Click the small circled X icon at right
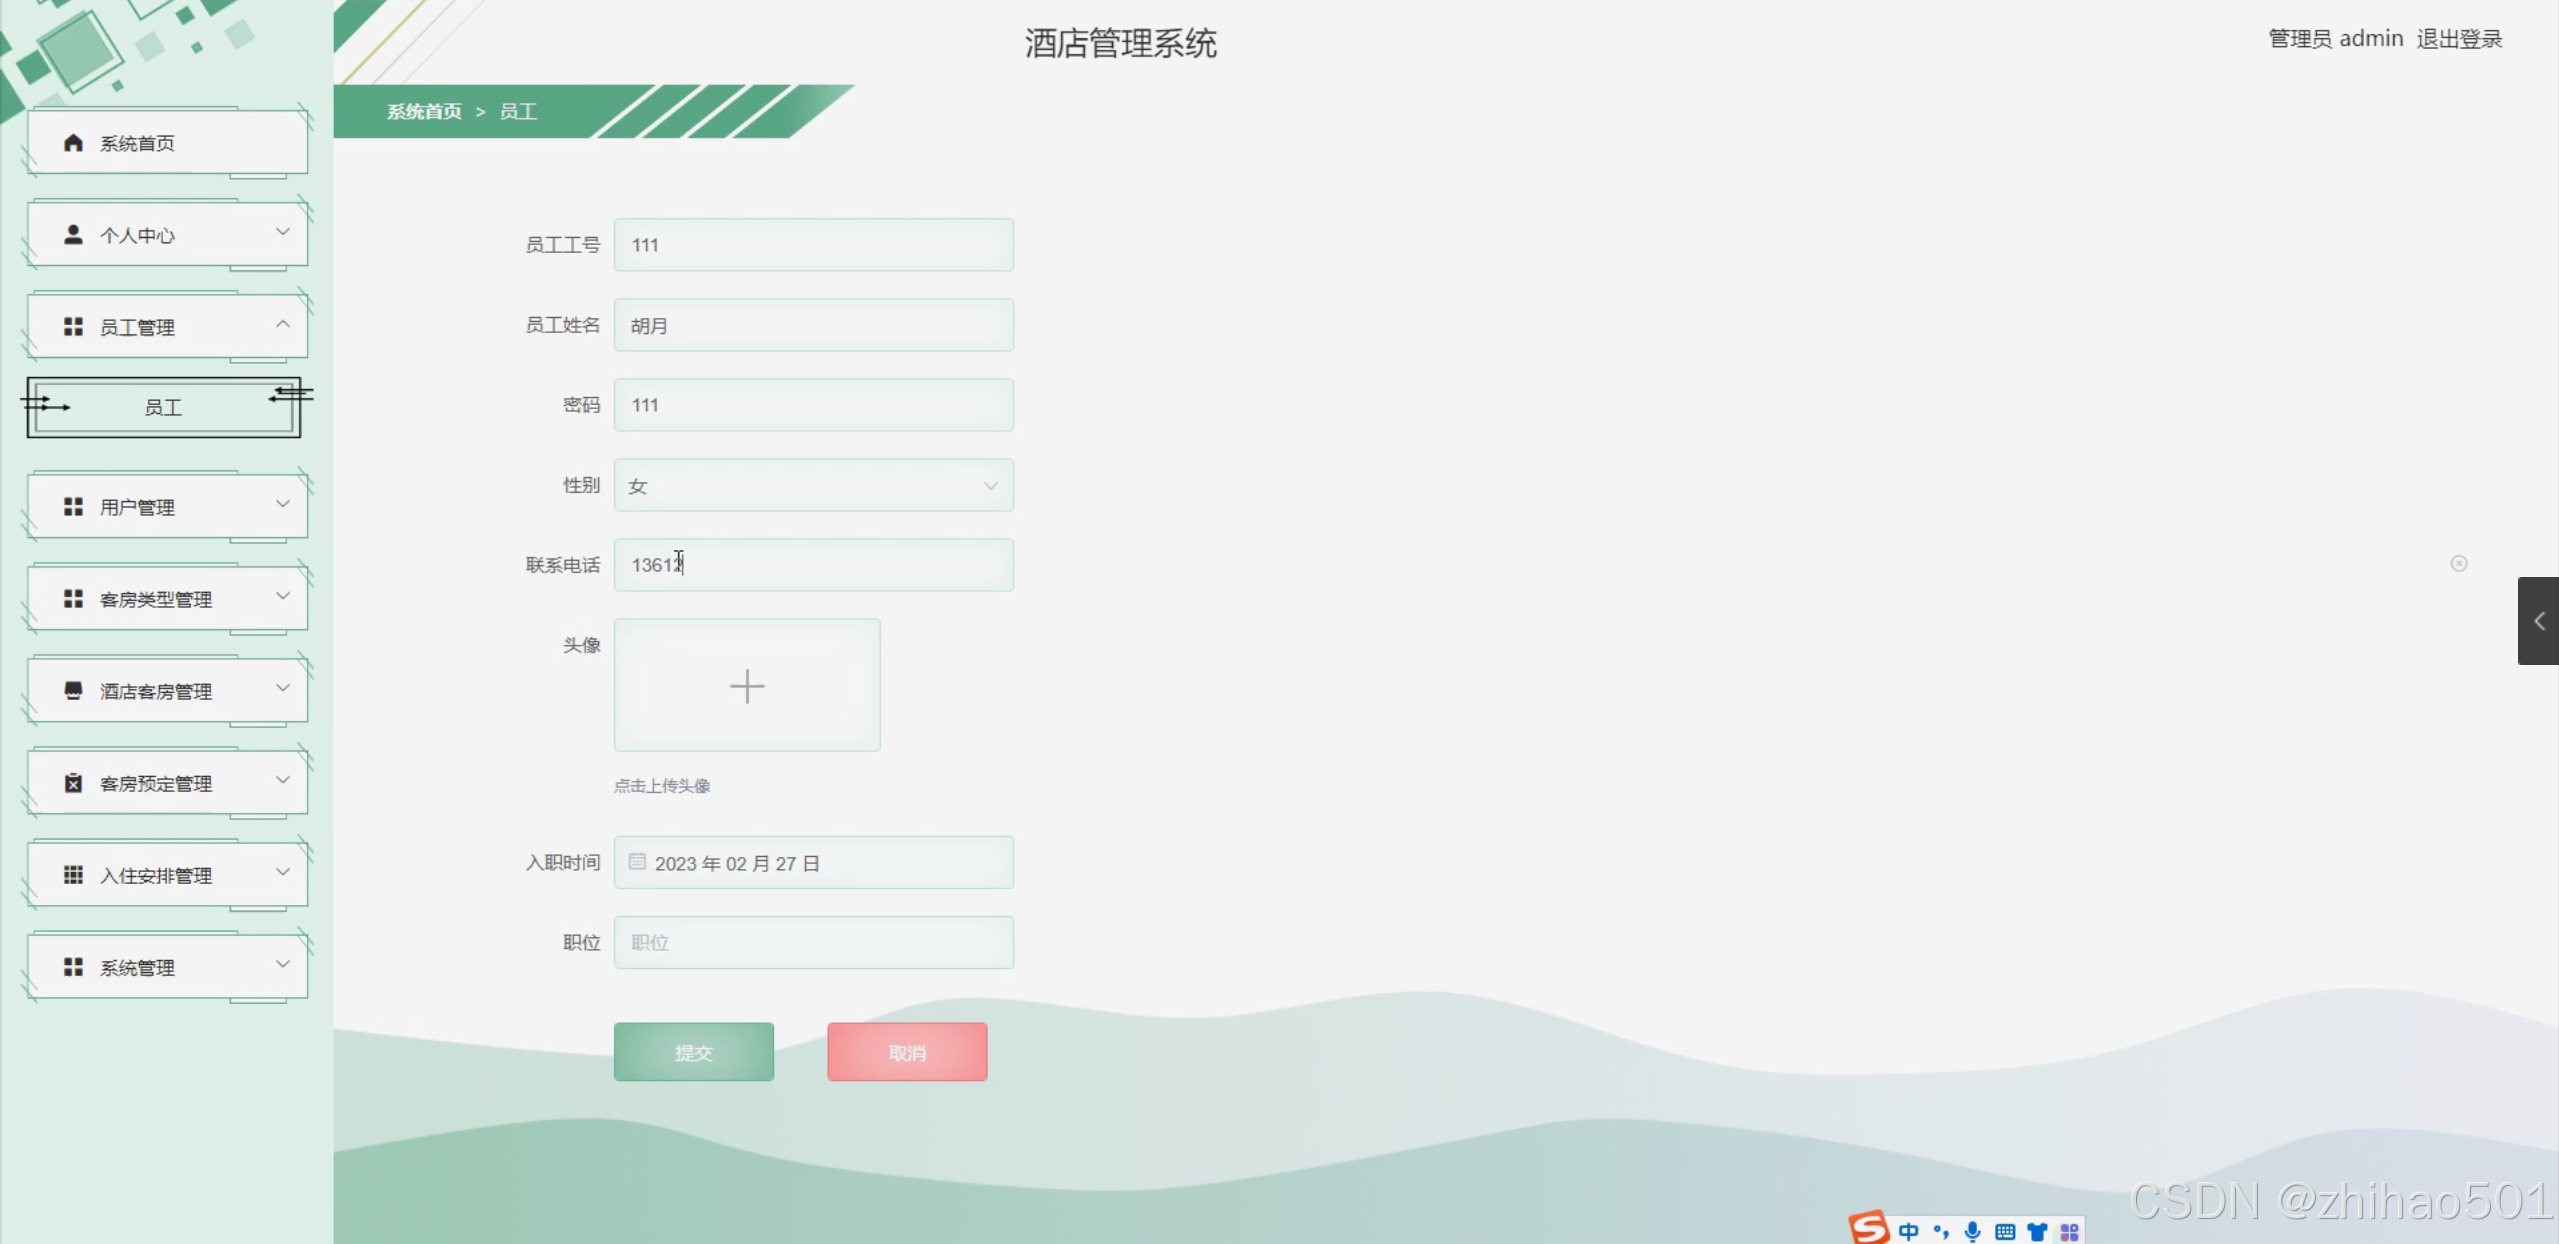This screenshot has height=1244, width=2559. (x=2459, y=564)
